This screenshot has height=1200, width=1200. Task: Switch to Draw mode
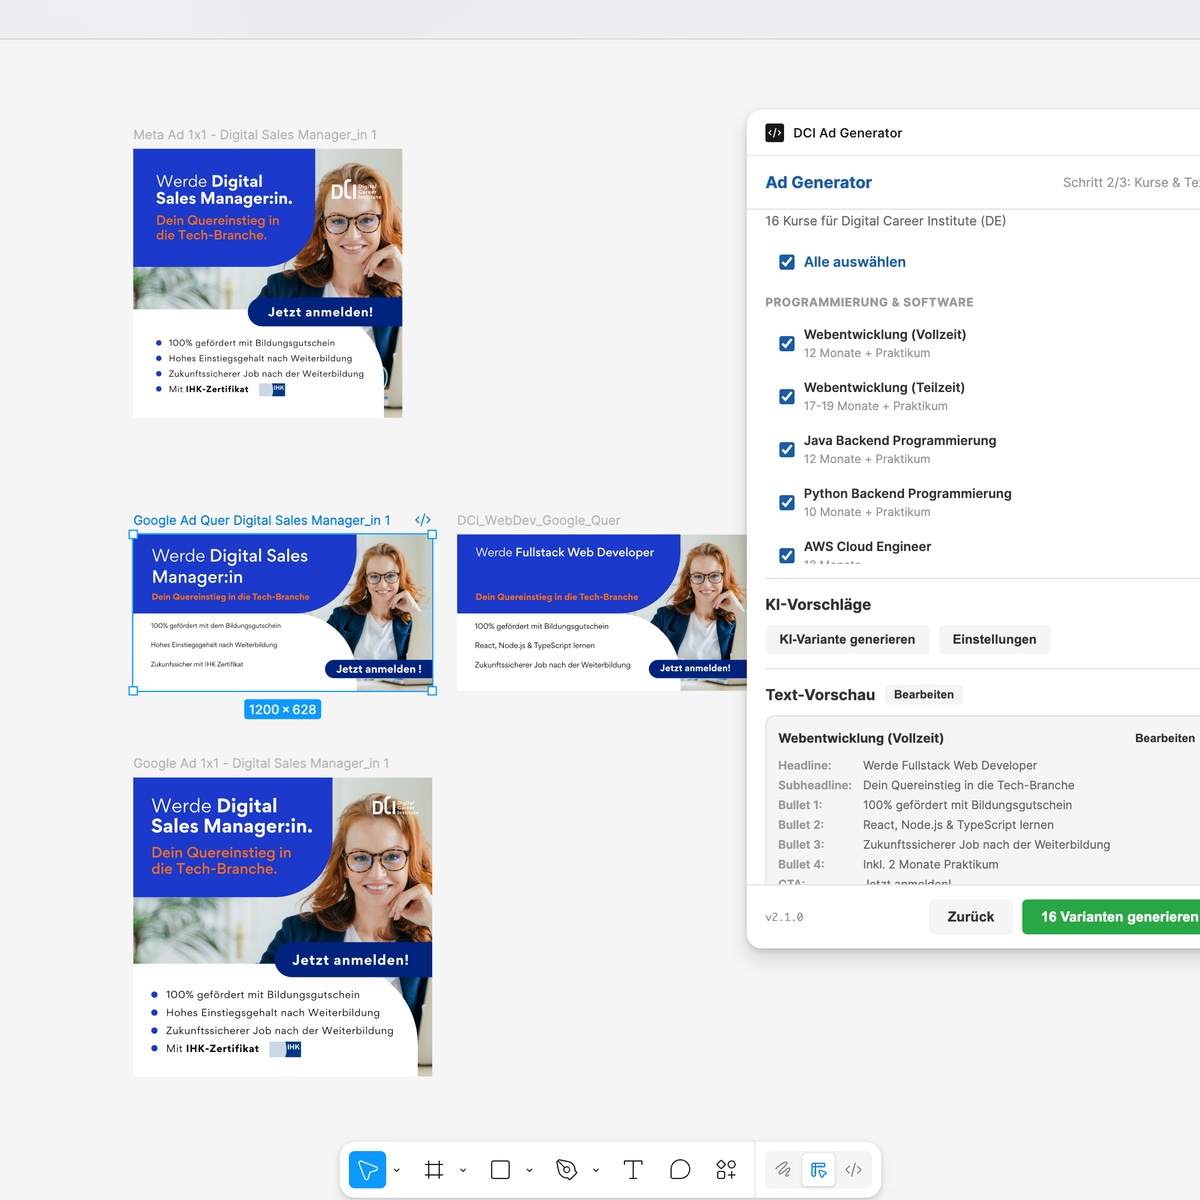[783, 1169]
